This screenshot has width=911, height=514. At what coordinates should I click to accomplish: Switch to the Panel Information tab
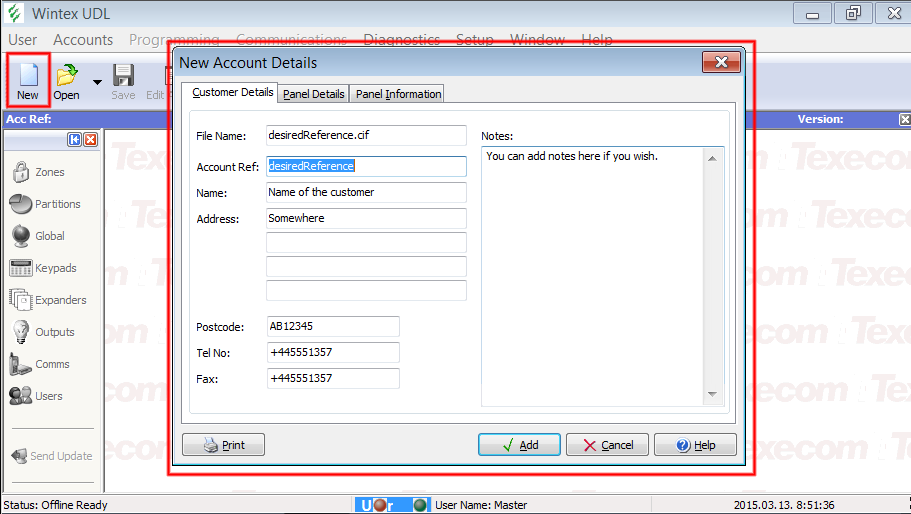(x=398, y=94)
